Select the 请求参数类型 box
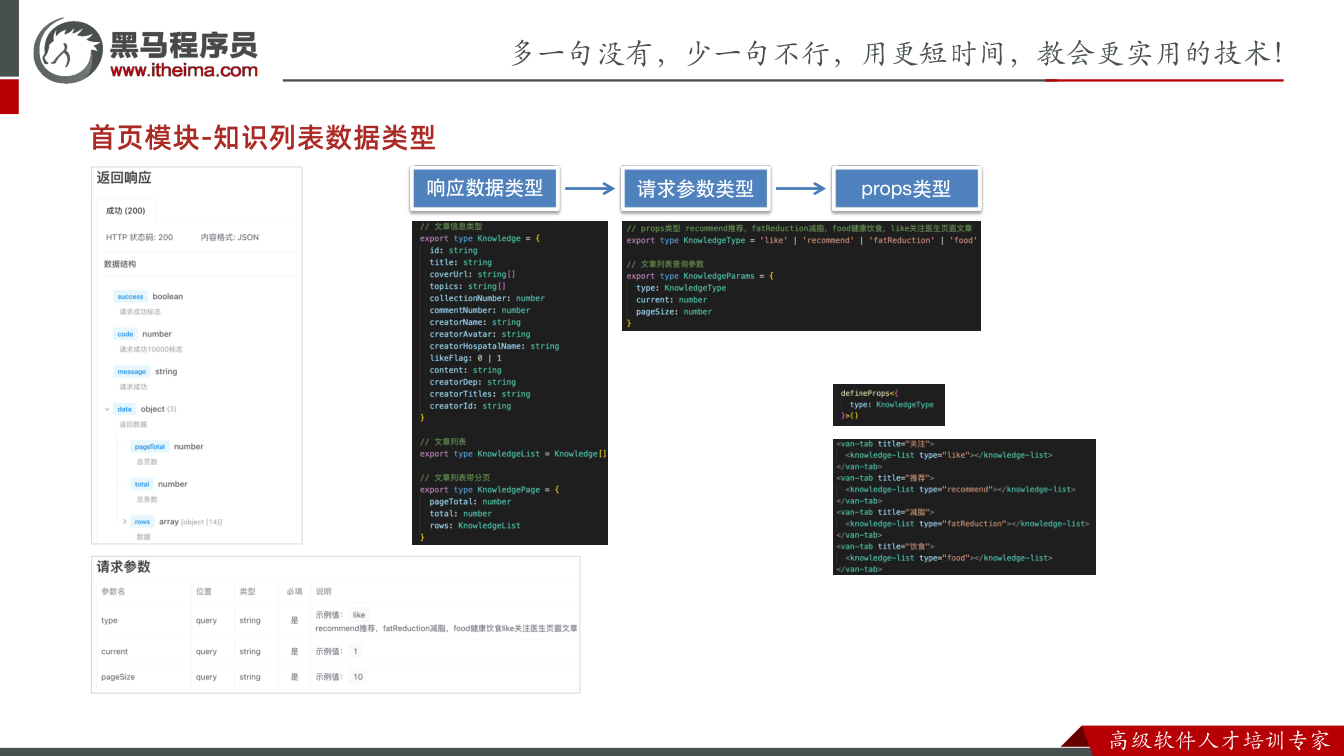 tap(695, 188)
